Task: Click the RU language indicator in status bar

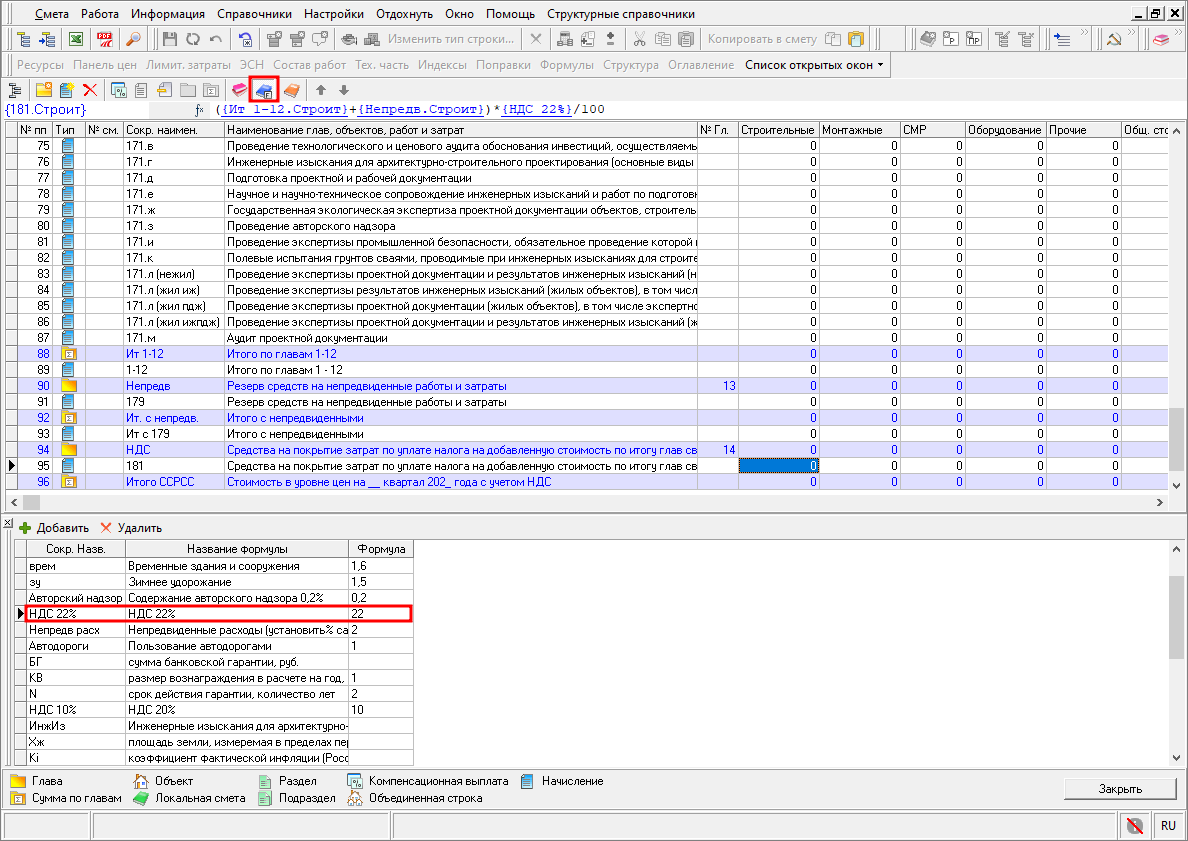Action: pos(1167,826)
